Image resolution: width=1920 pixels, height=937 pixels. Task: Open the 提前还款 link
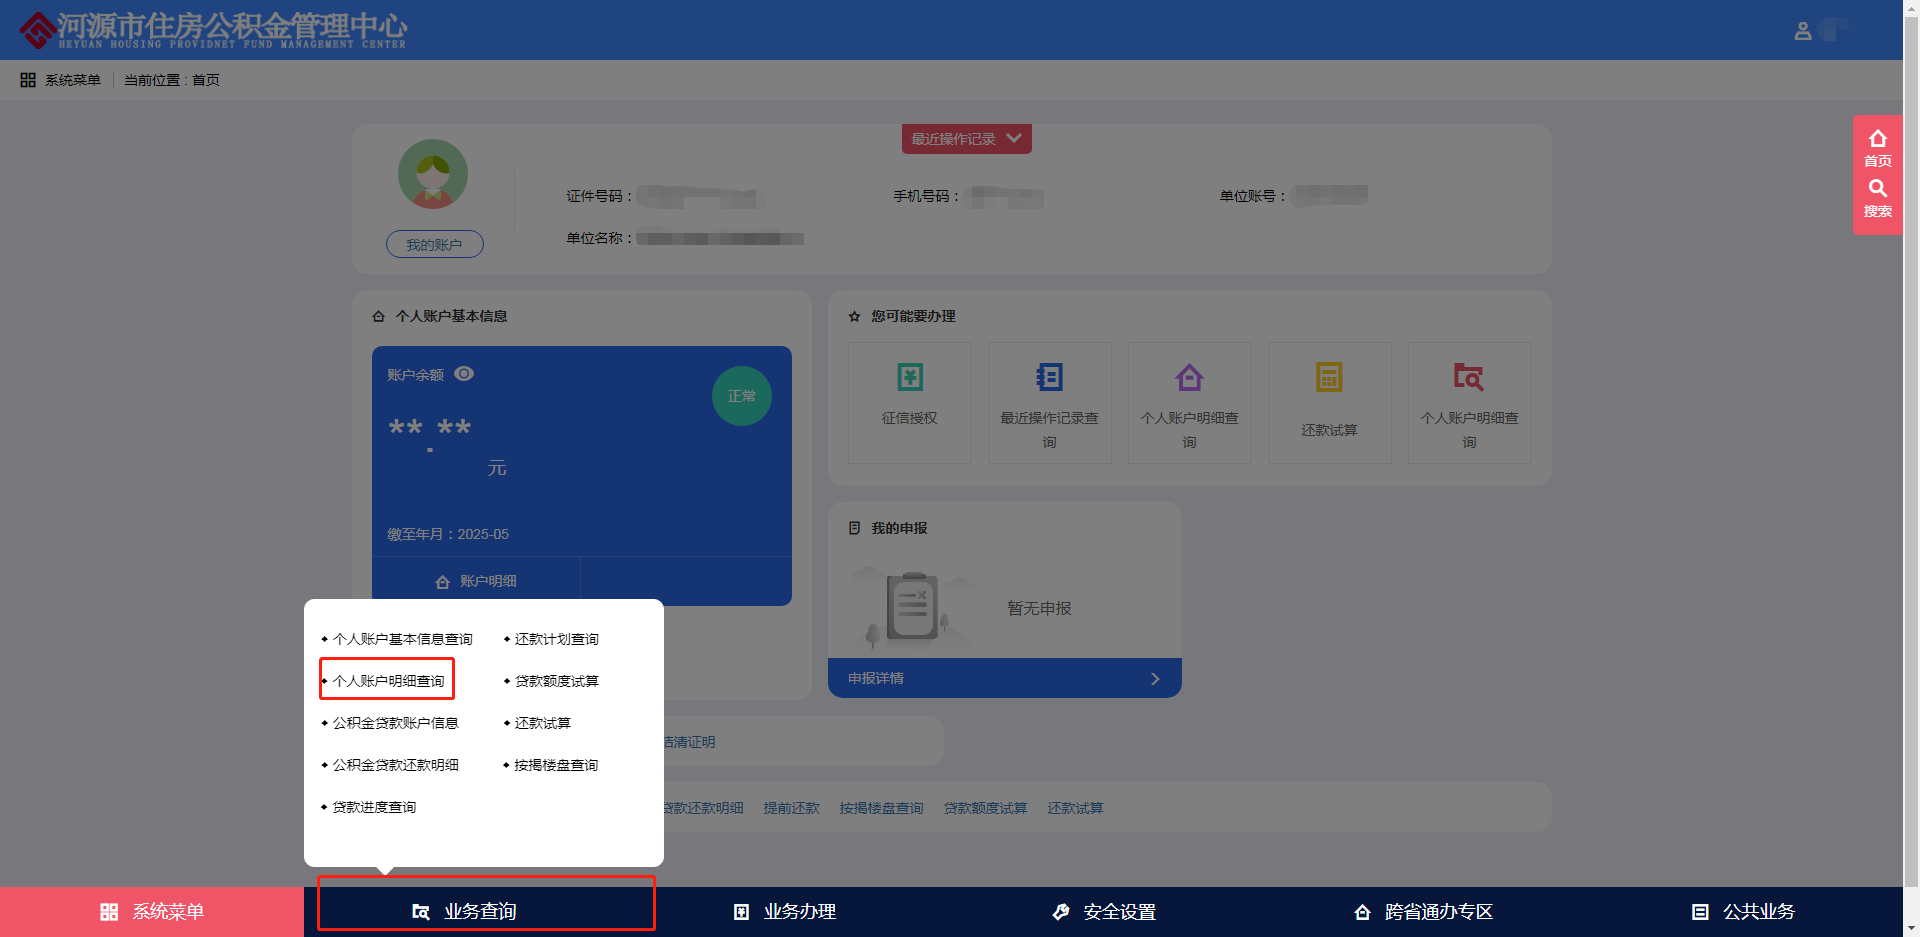pyautogui.click(x=791, y=807)
